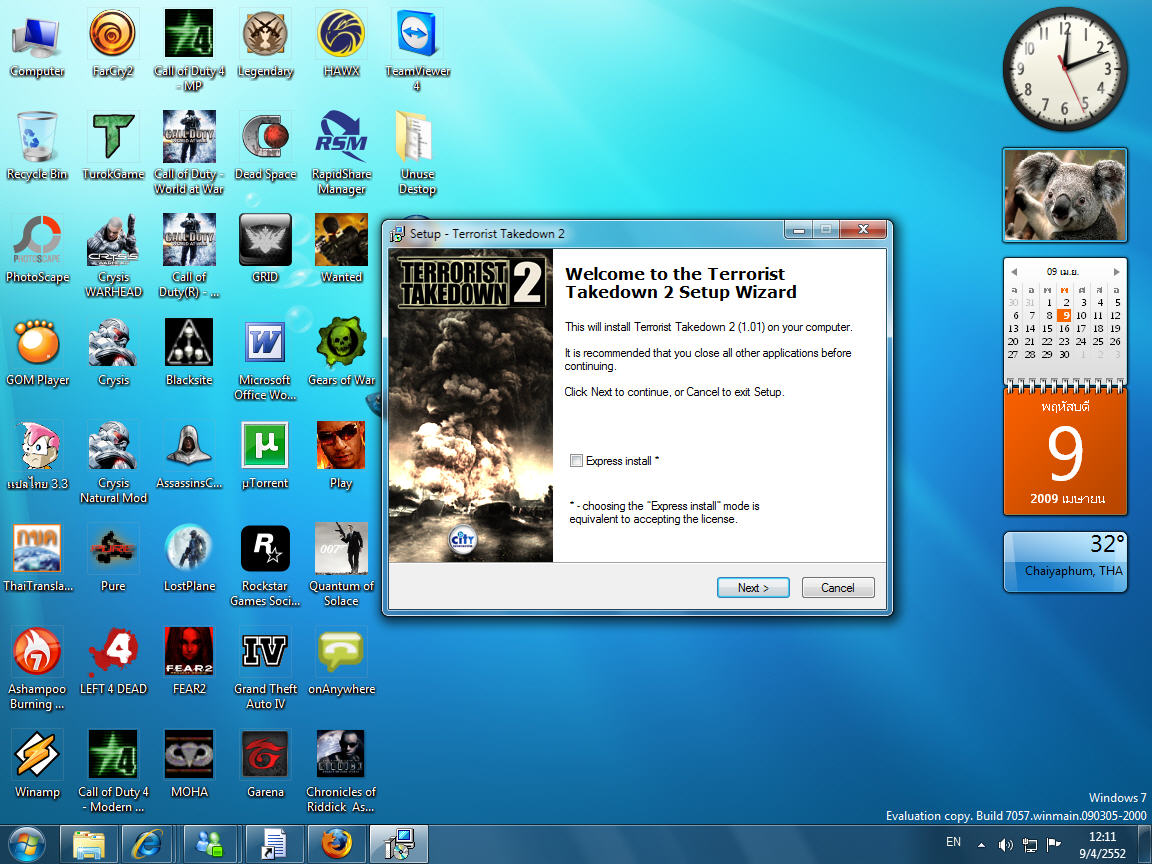Select the TeamViewer 4 icon
This screenshot has width=1152, height=864.
pyautogui.click(x=417, y=50)
